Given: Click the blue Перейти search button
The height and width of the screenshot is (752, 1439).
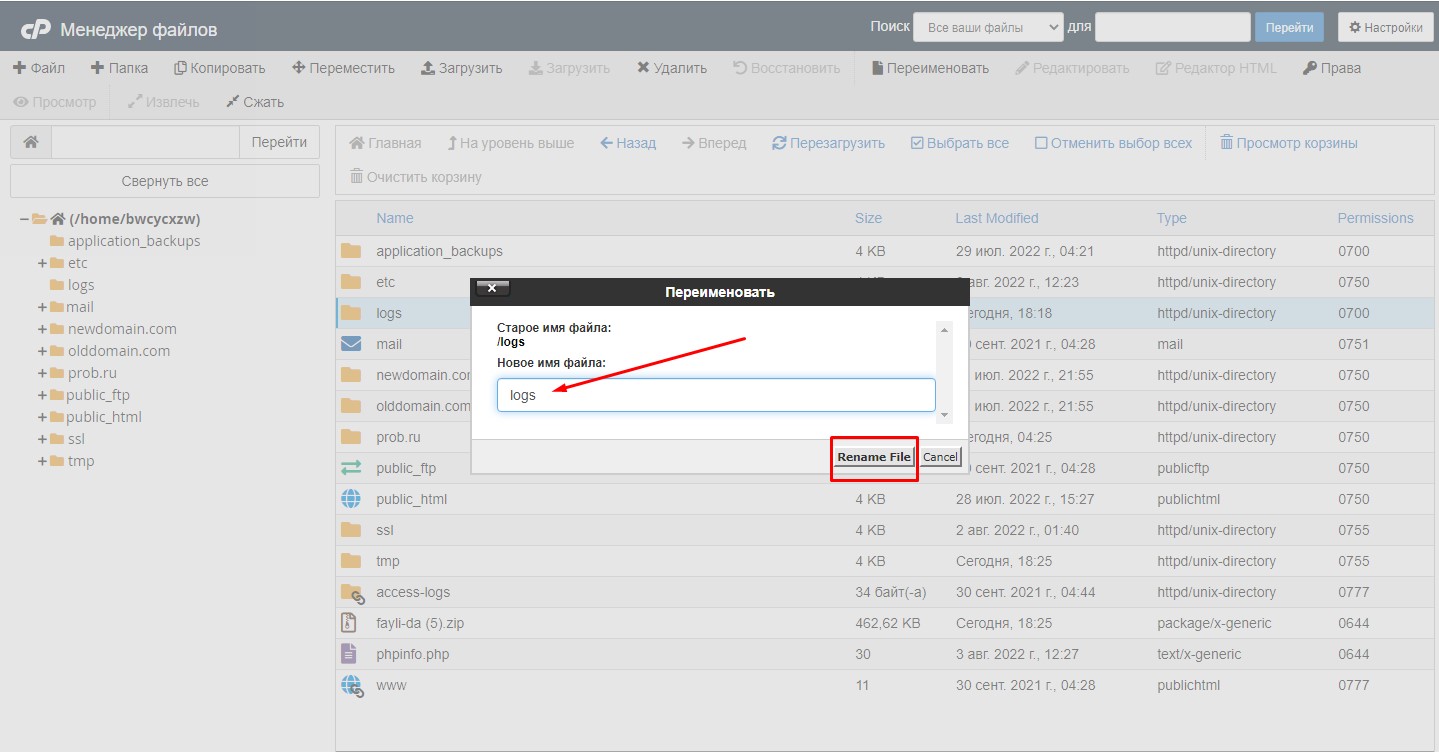Looking at the screenshot, I should [1289, 27].
